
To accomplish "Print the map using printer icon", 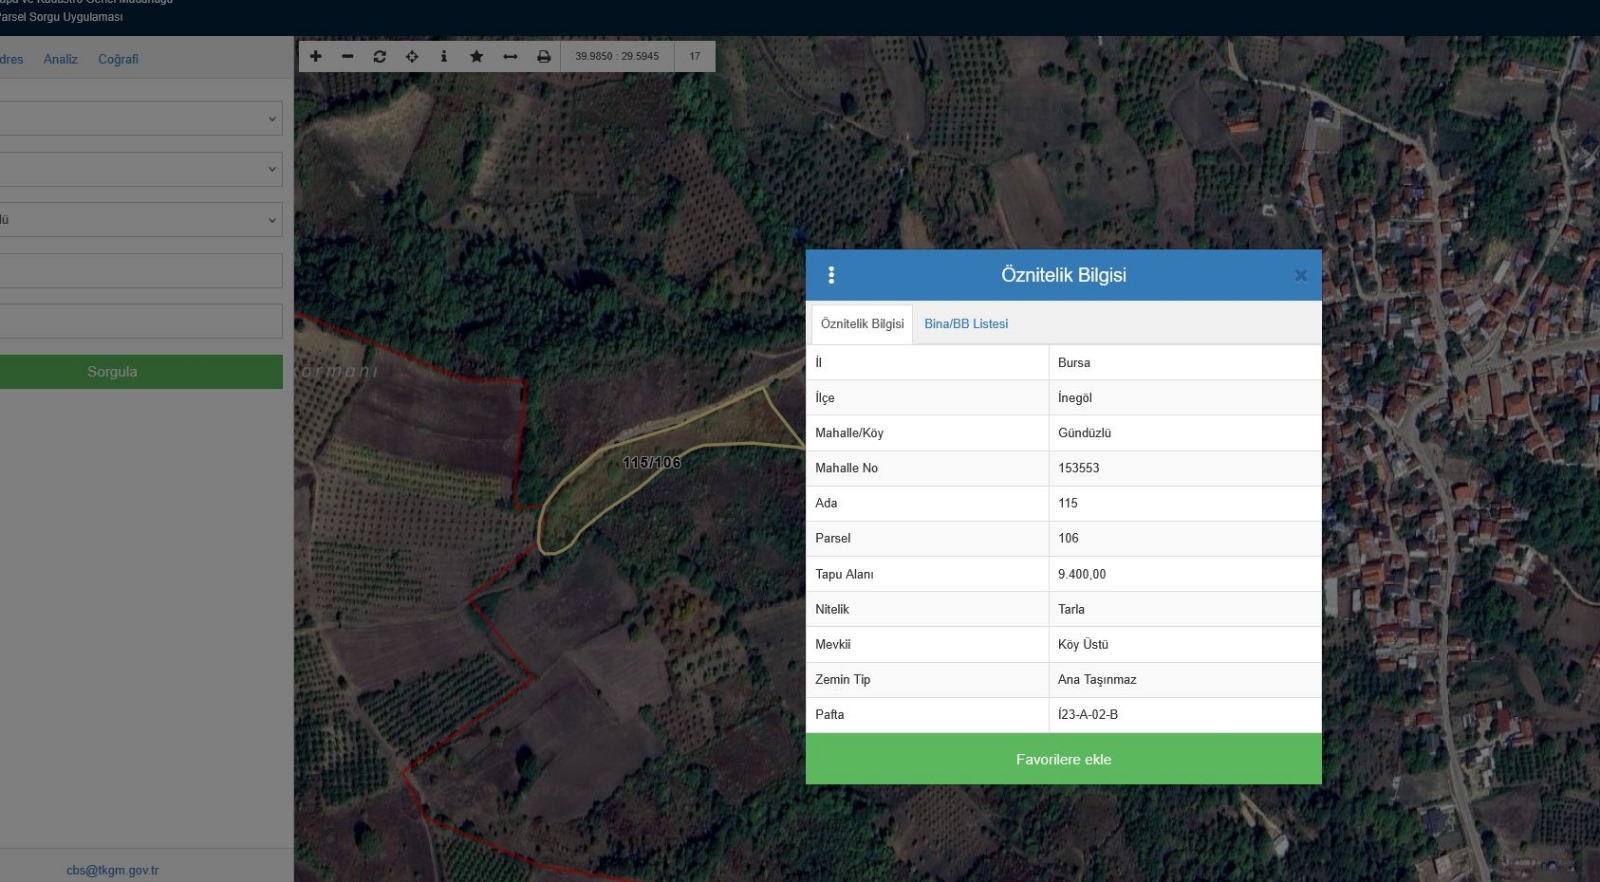I will pos(544,56).
